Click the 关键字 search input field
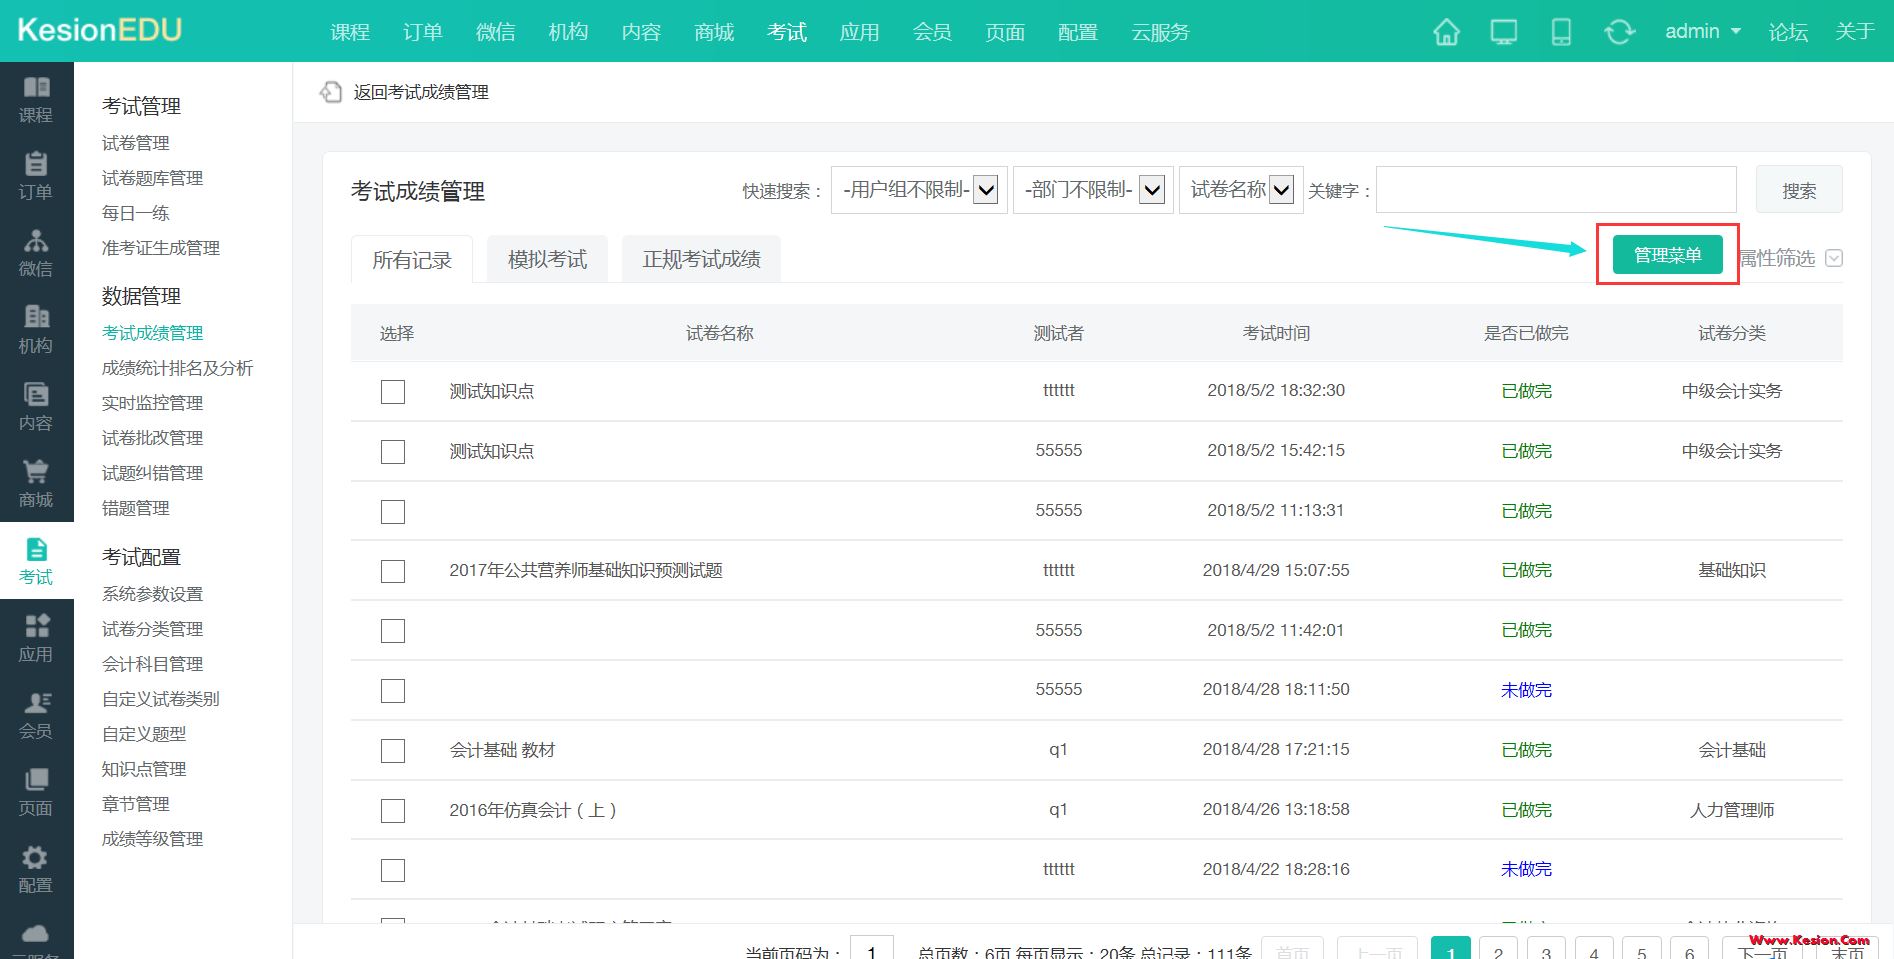Image resolution: width=1894 pixels, height=959 pixels. 1555,190
